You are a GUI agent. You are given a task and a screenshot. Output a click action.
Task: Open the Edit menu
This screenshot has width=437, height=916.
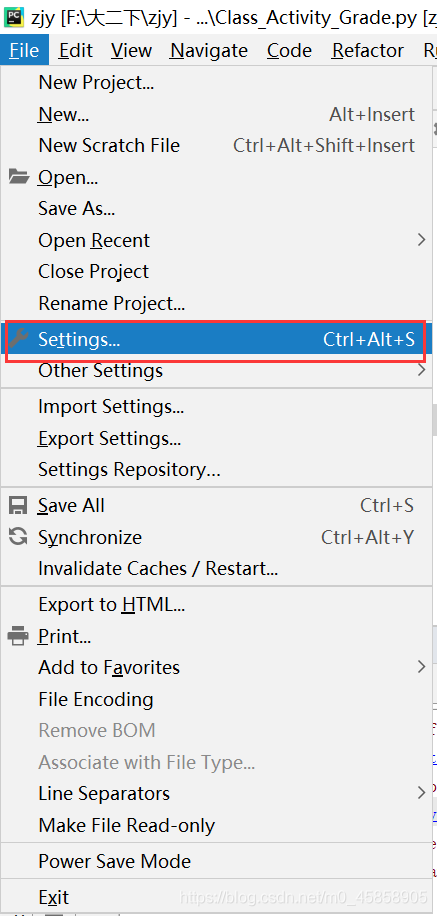(76, 51)
